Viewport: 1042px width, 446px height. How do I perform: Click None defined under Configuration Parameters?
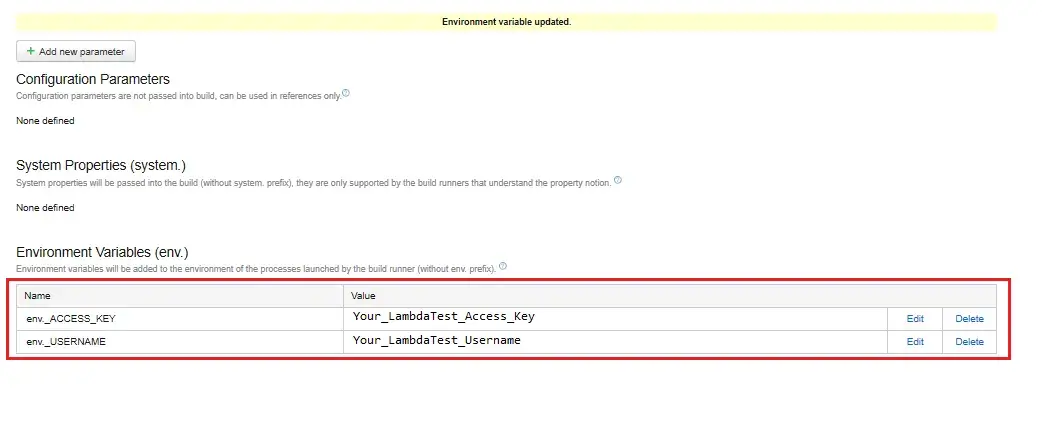point(45,121)
